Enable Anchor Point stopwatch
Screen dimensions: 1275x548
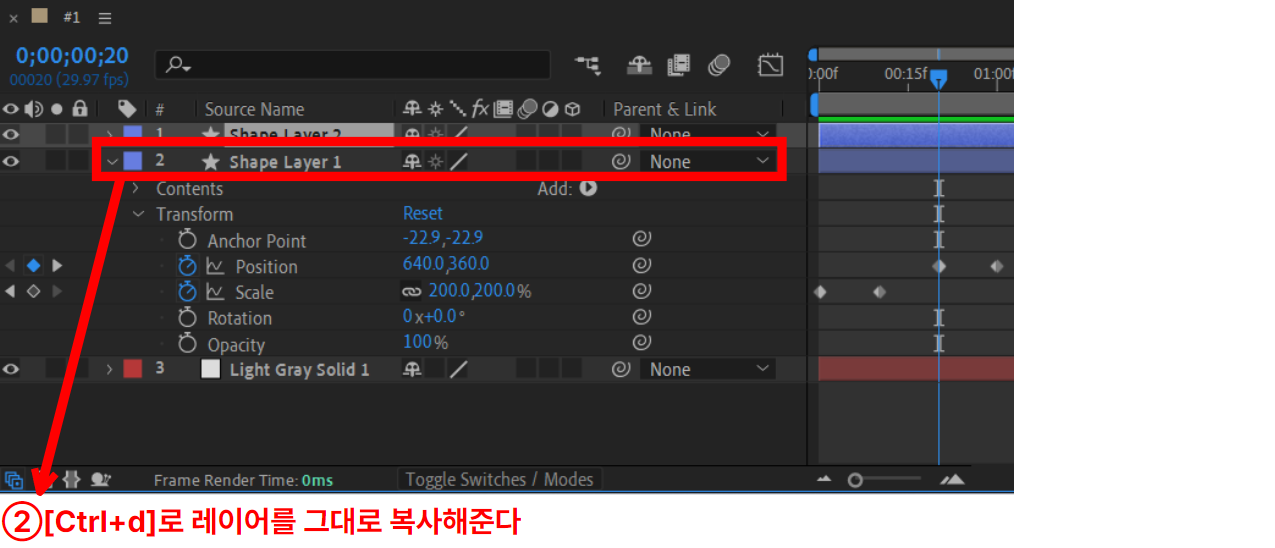pos(187,240)
